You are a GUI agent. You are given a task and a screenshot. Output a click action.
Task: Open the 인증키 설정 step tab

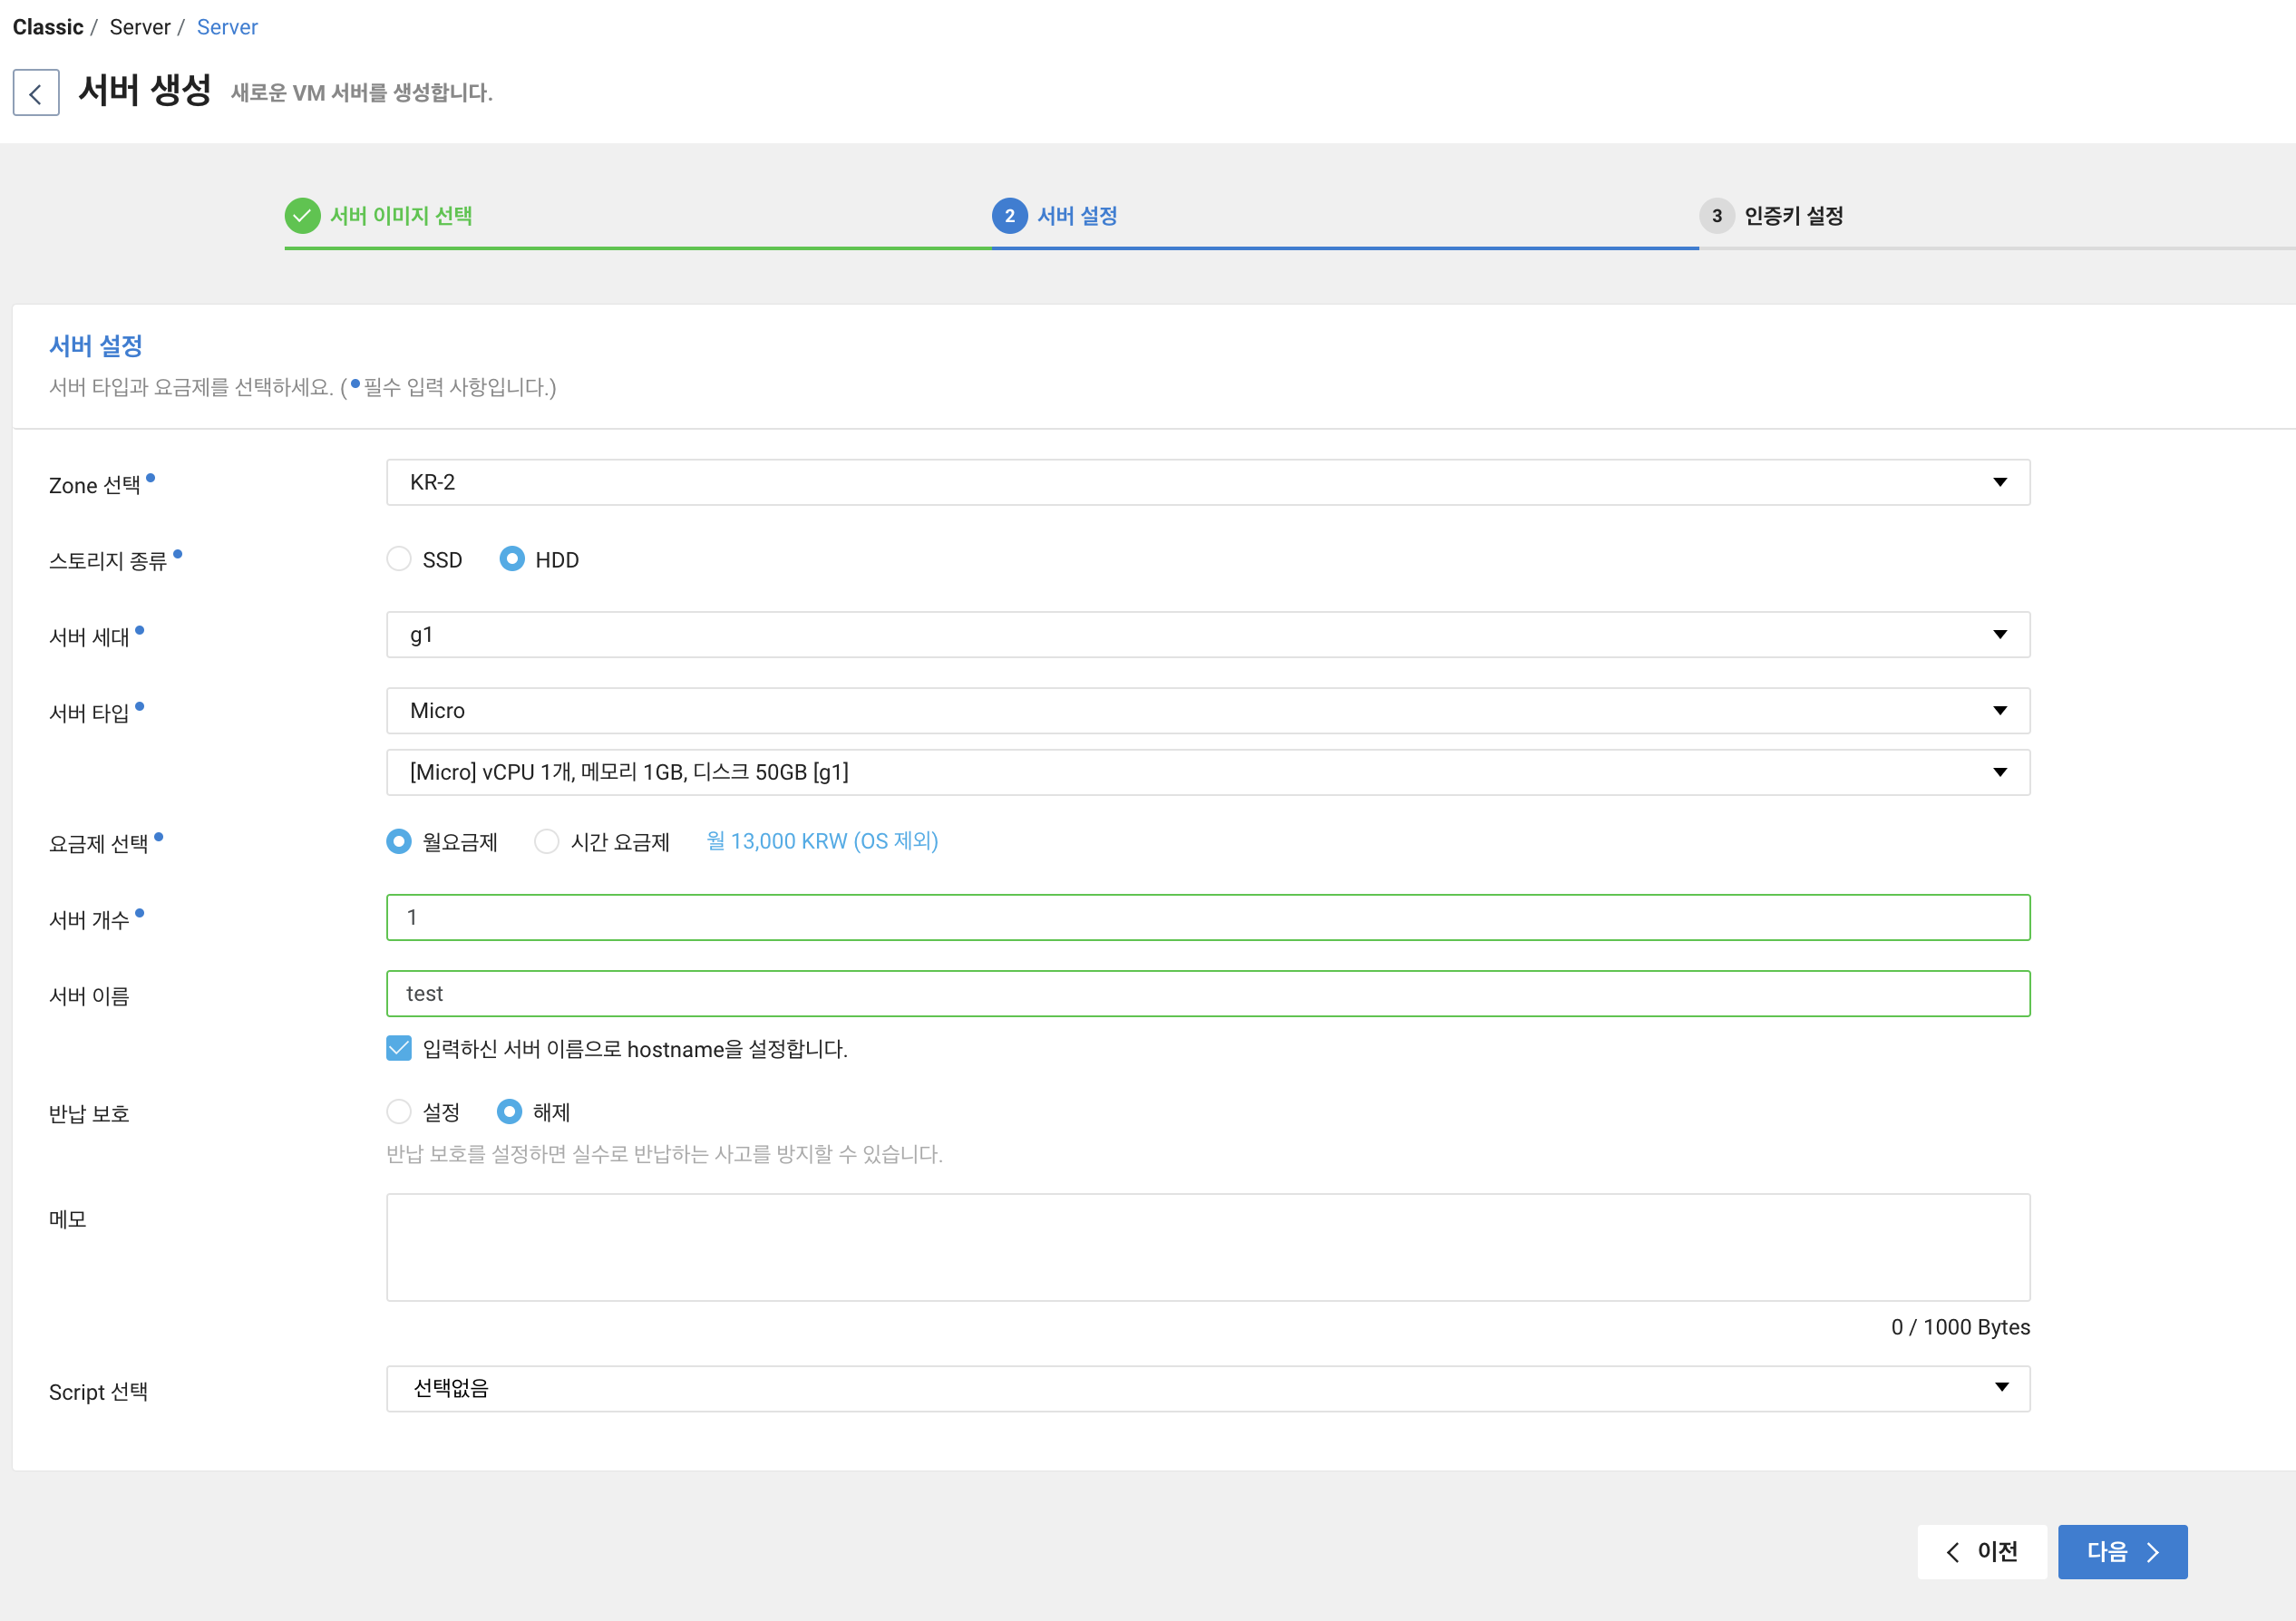pos(1793,216)
